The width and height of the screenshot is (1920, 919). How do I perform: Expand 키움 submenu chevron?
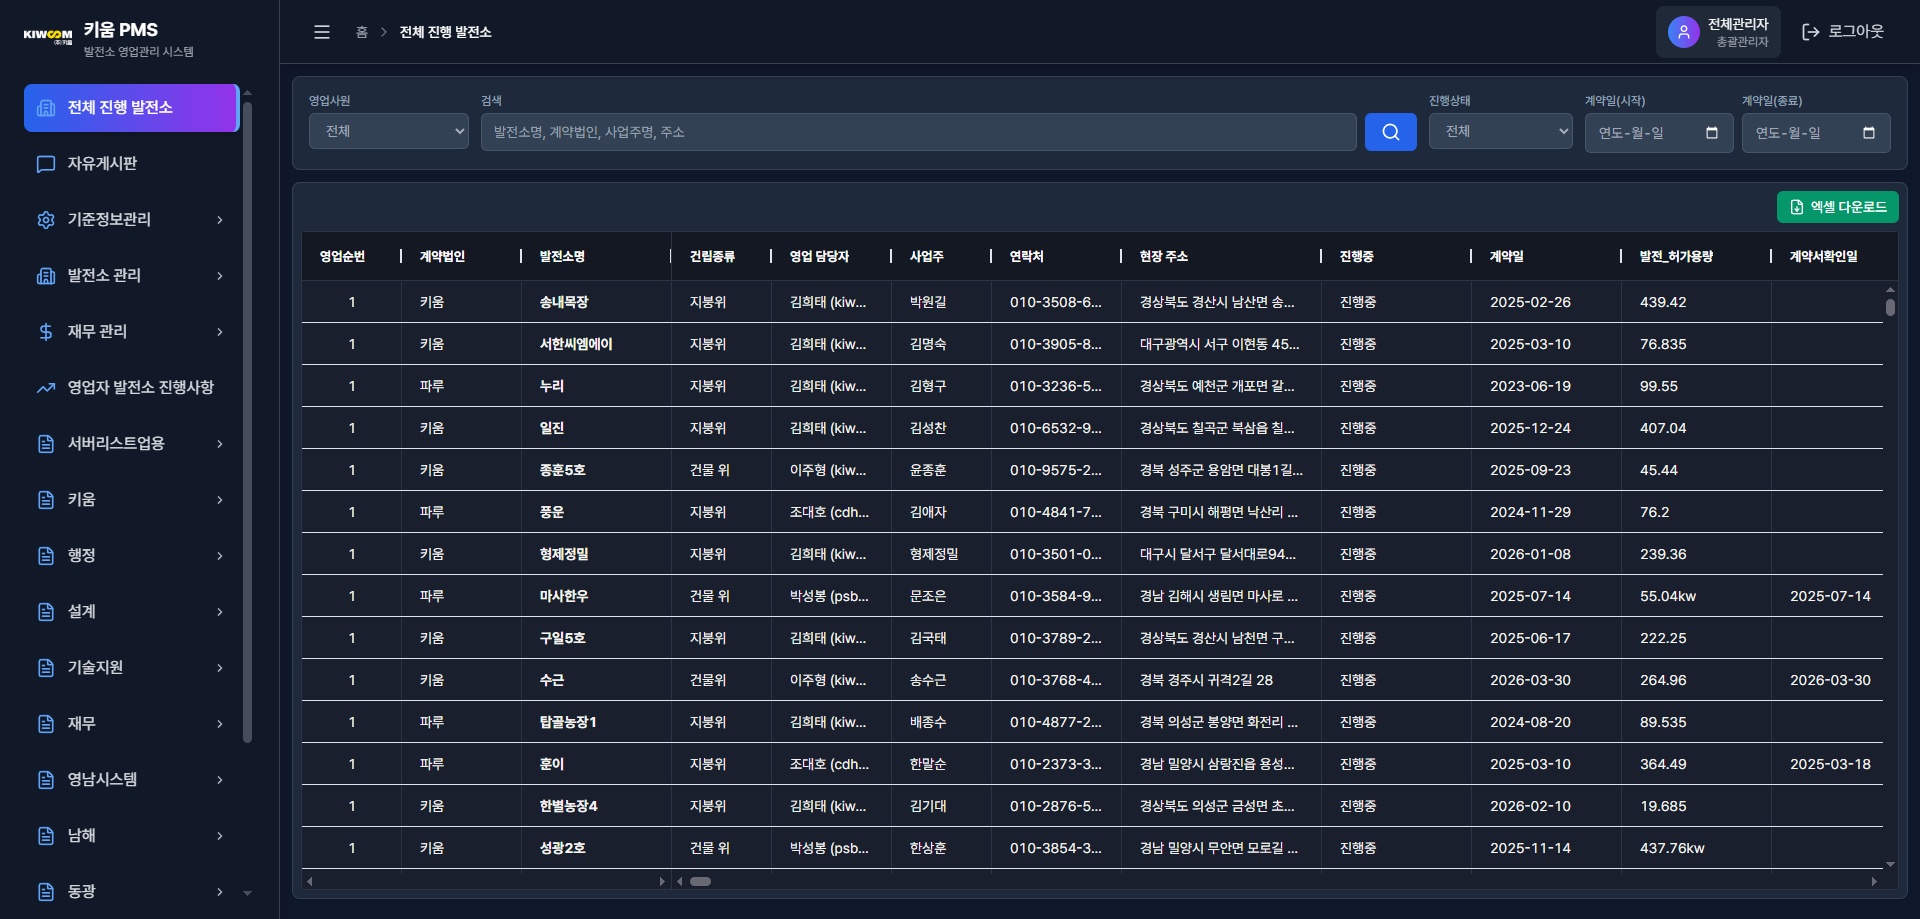coord(220,500)
